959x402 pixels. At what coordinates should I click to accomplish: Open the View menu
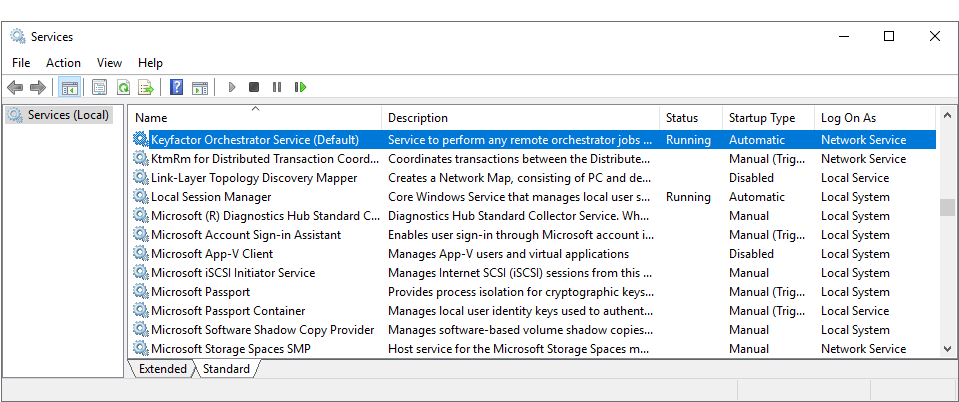[x=109, y=63]
